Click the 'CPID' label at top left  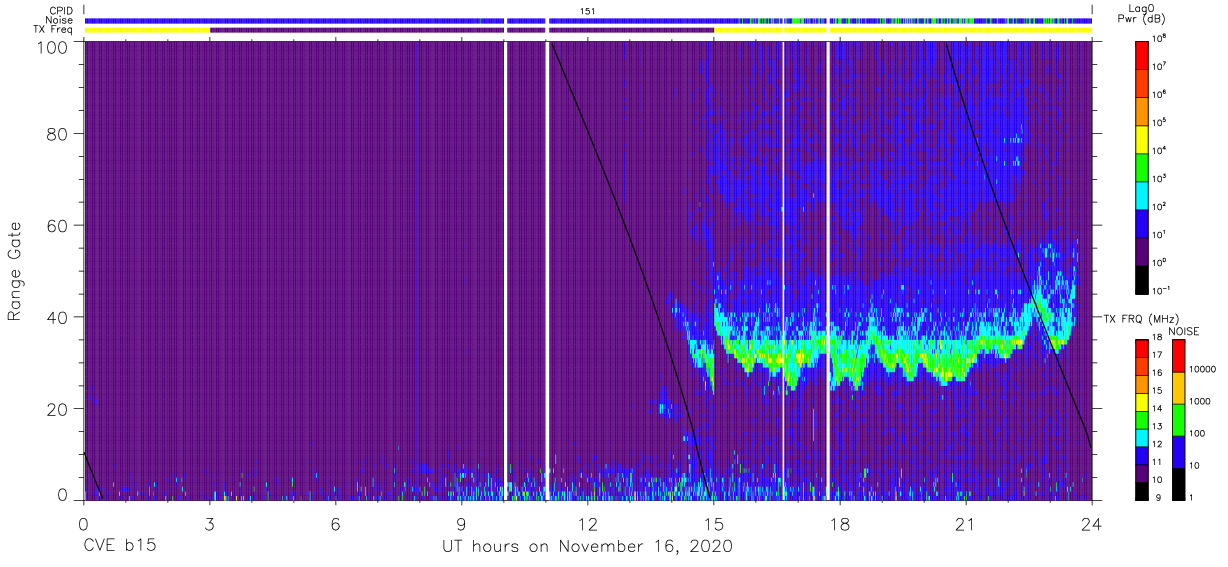tap(61, 11)
